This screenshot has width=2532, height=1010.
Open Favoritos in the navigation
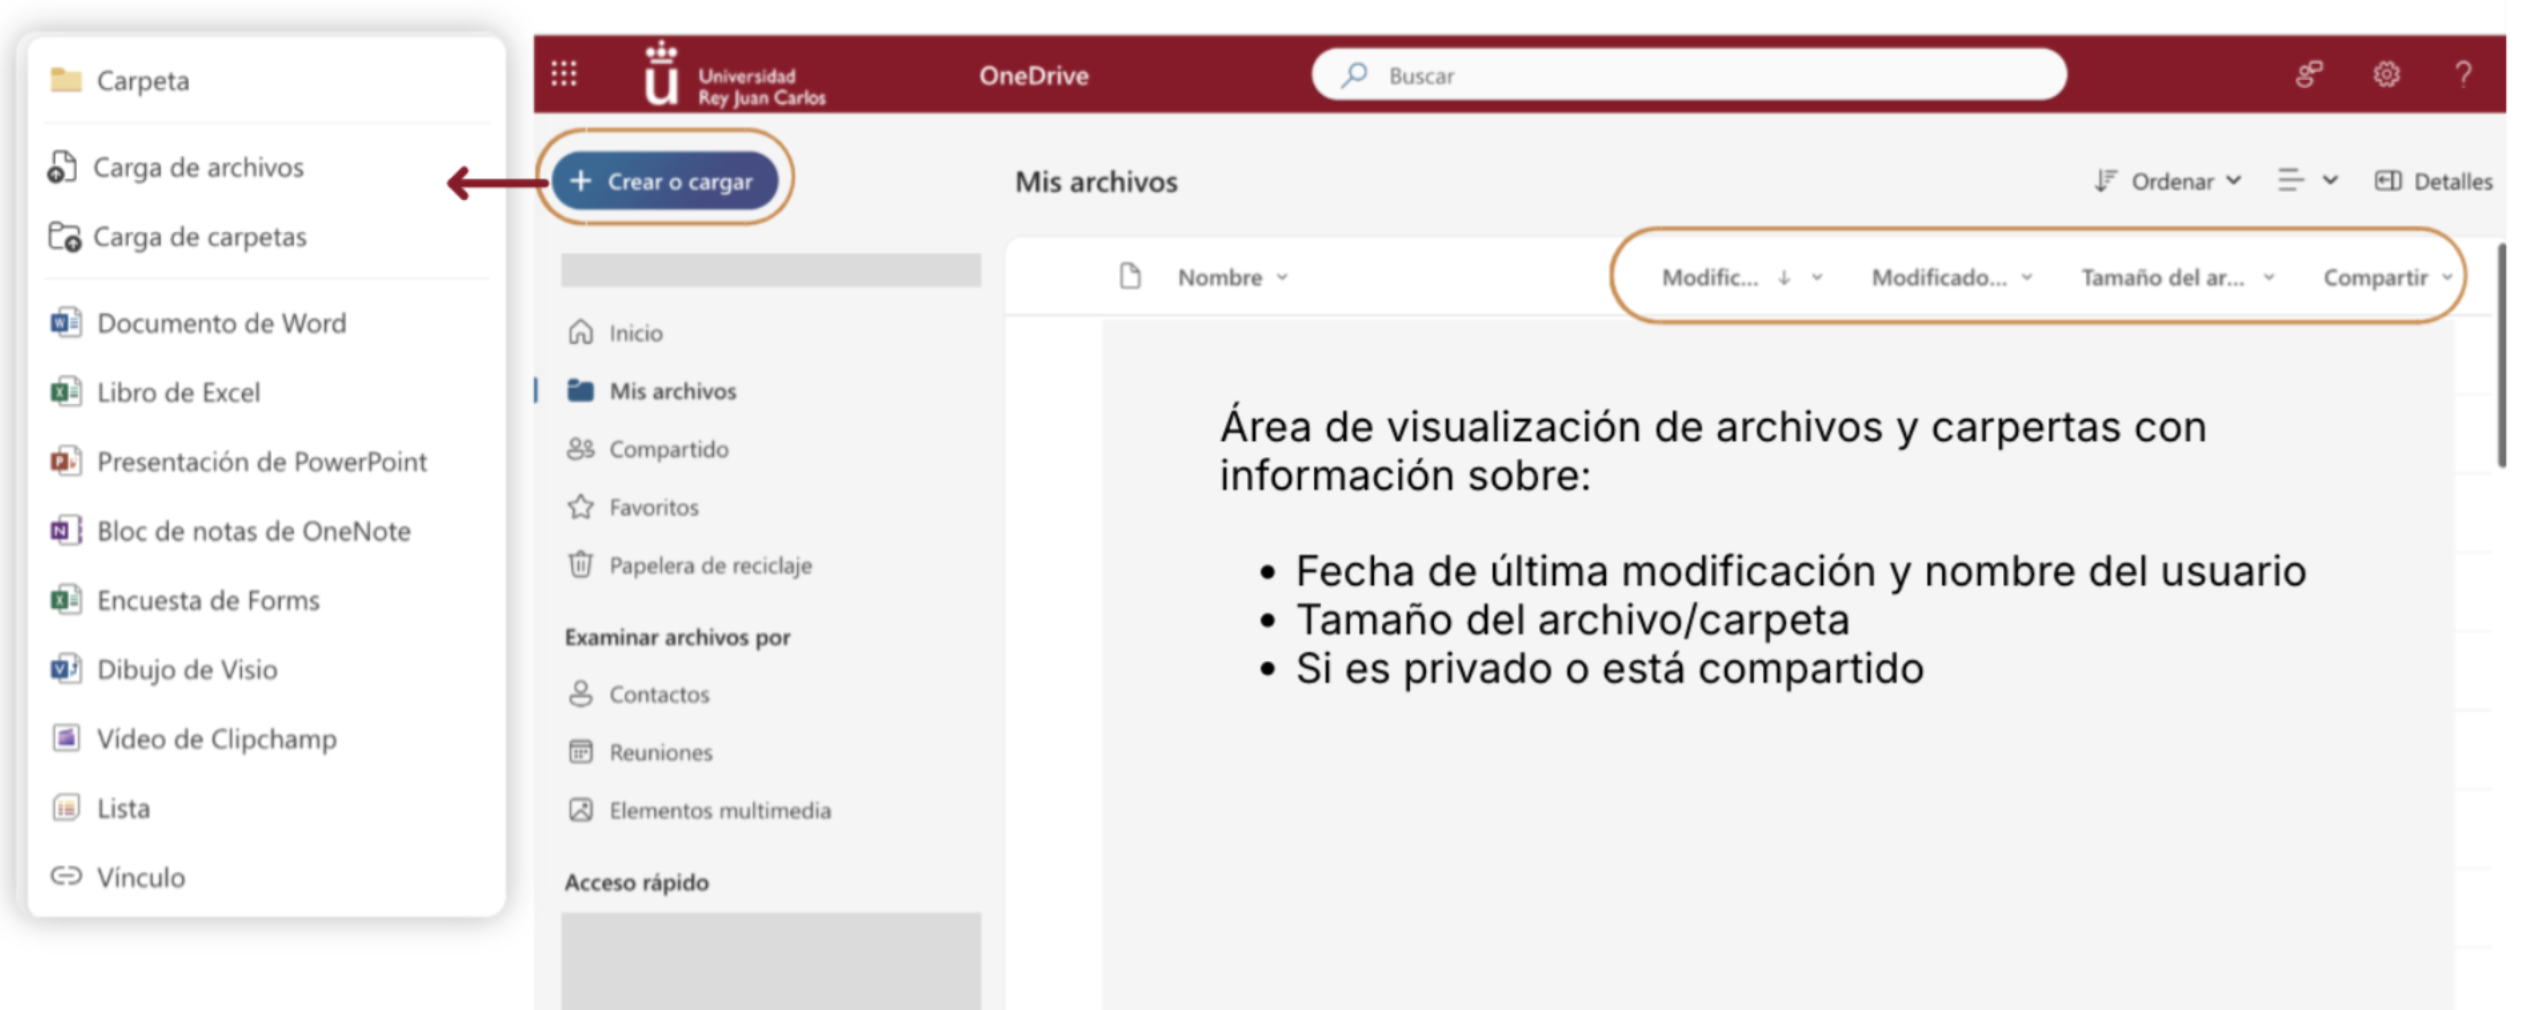(x=653, y=507)
